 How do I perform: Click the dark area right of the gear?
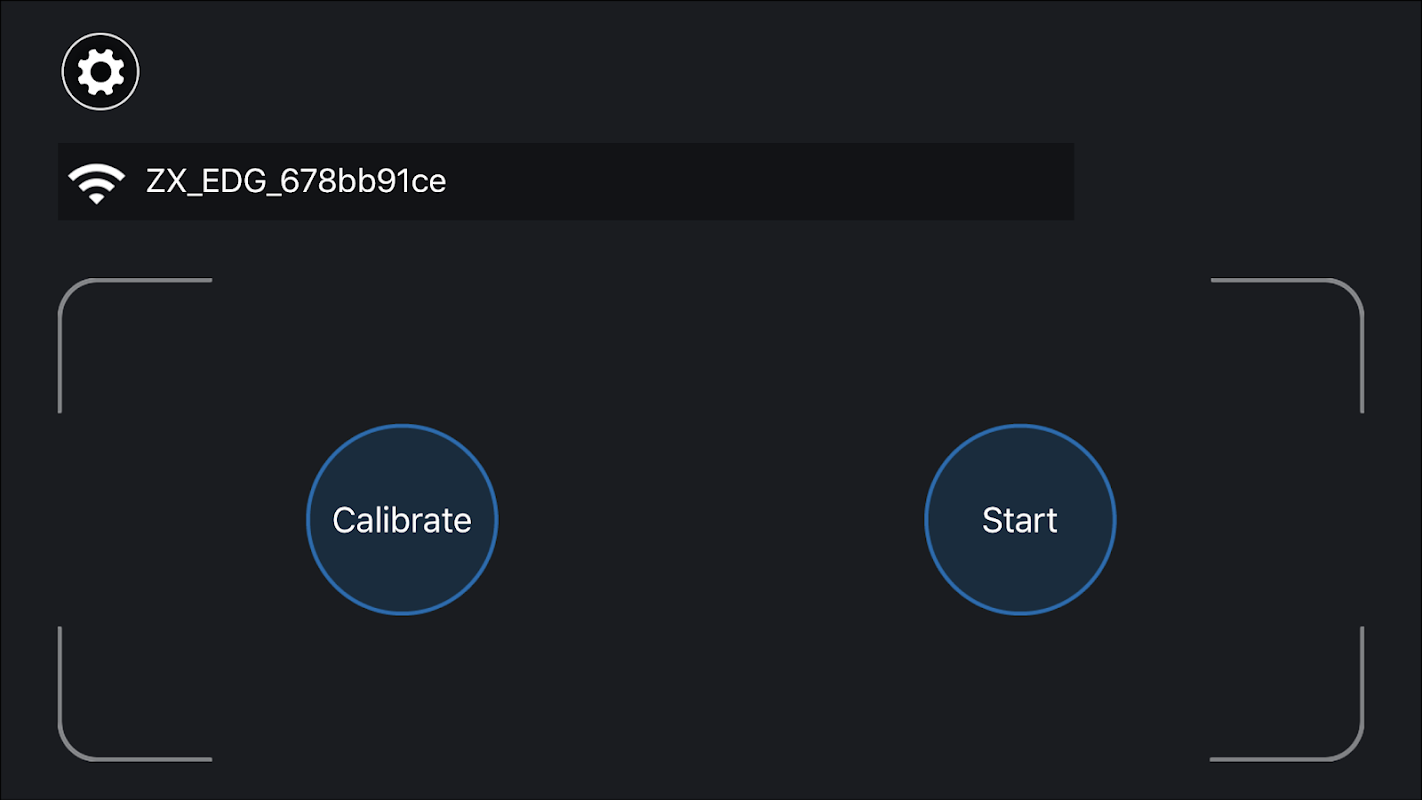[400, 72]
